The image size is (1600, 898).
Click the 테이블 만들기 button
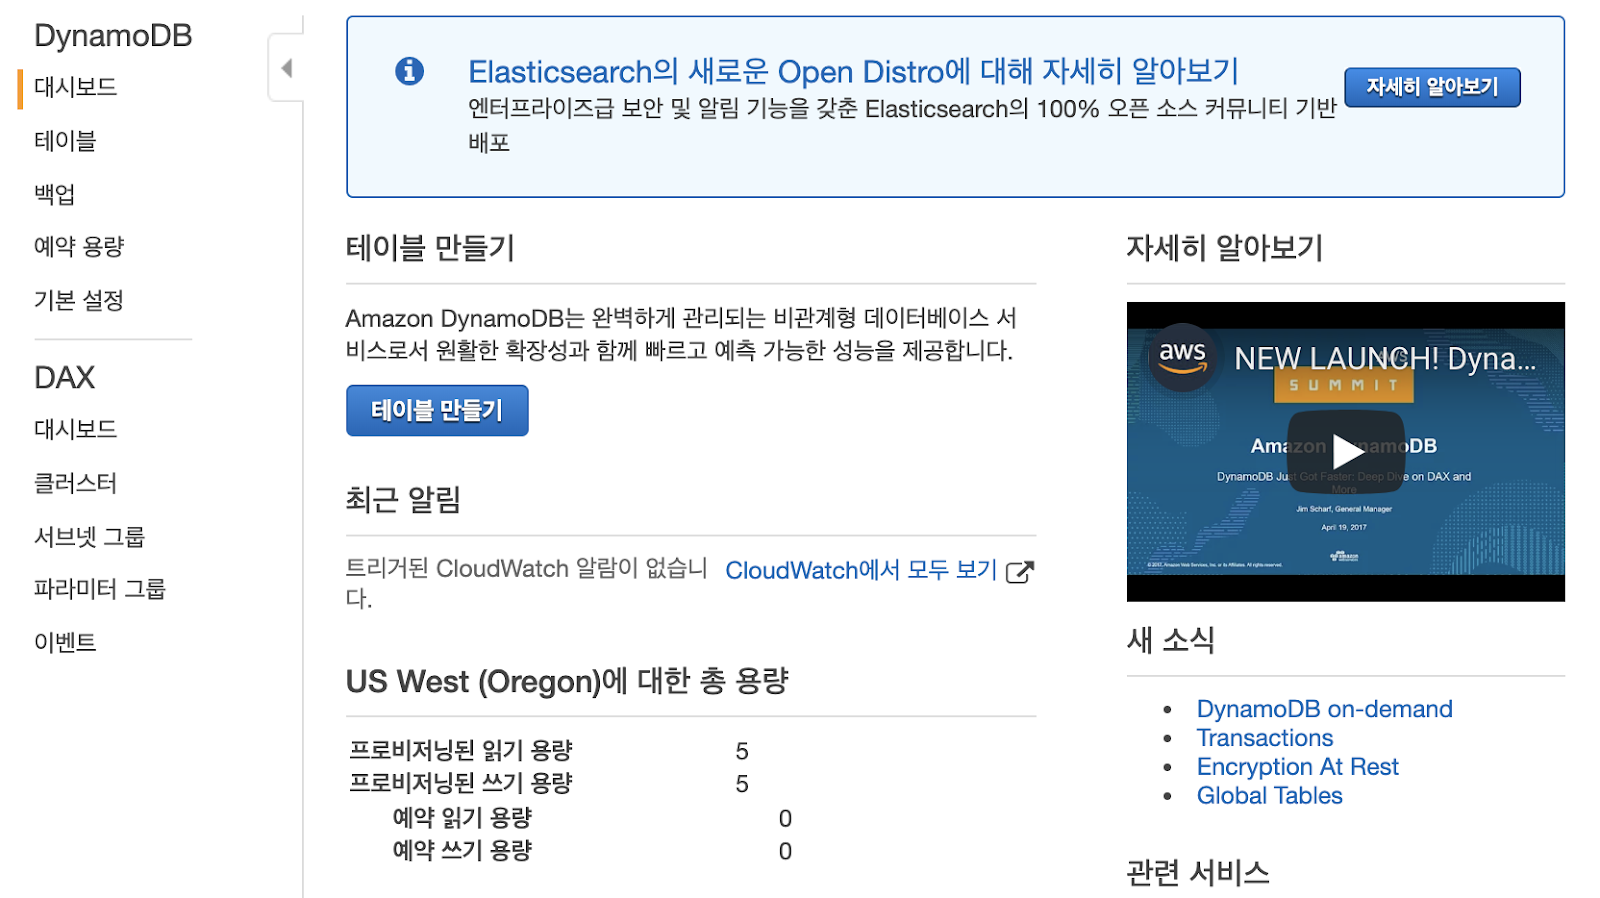(x=437, y=410)
